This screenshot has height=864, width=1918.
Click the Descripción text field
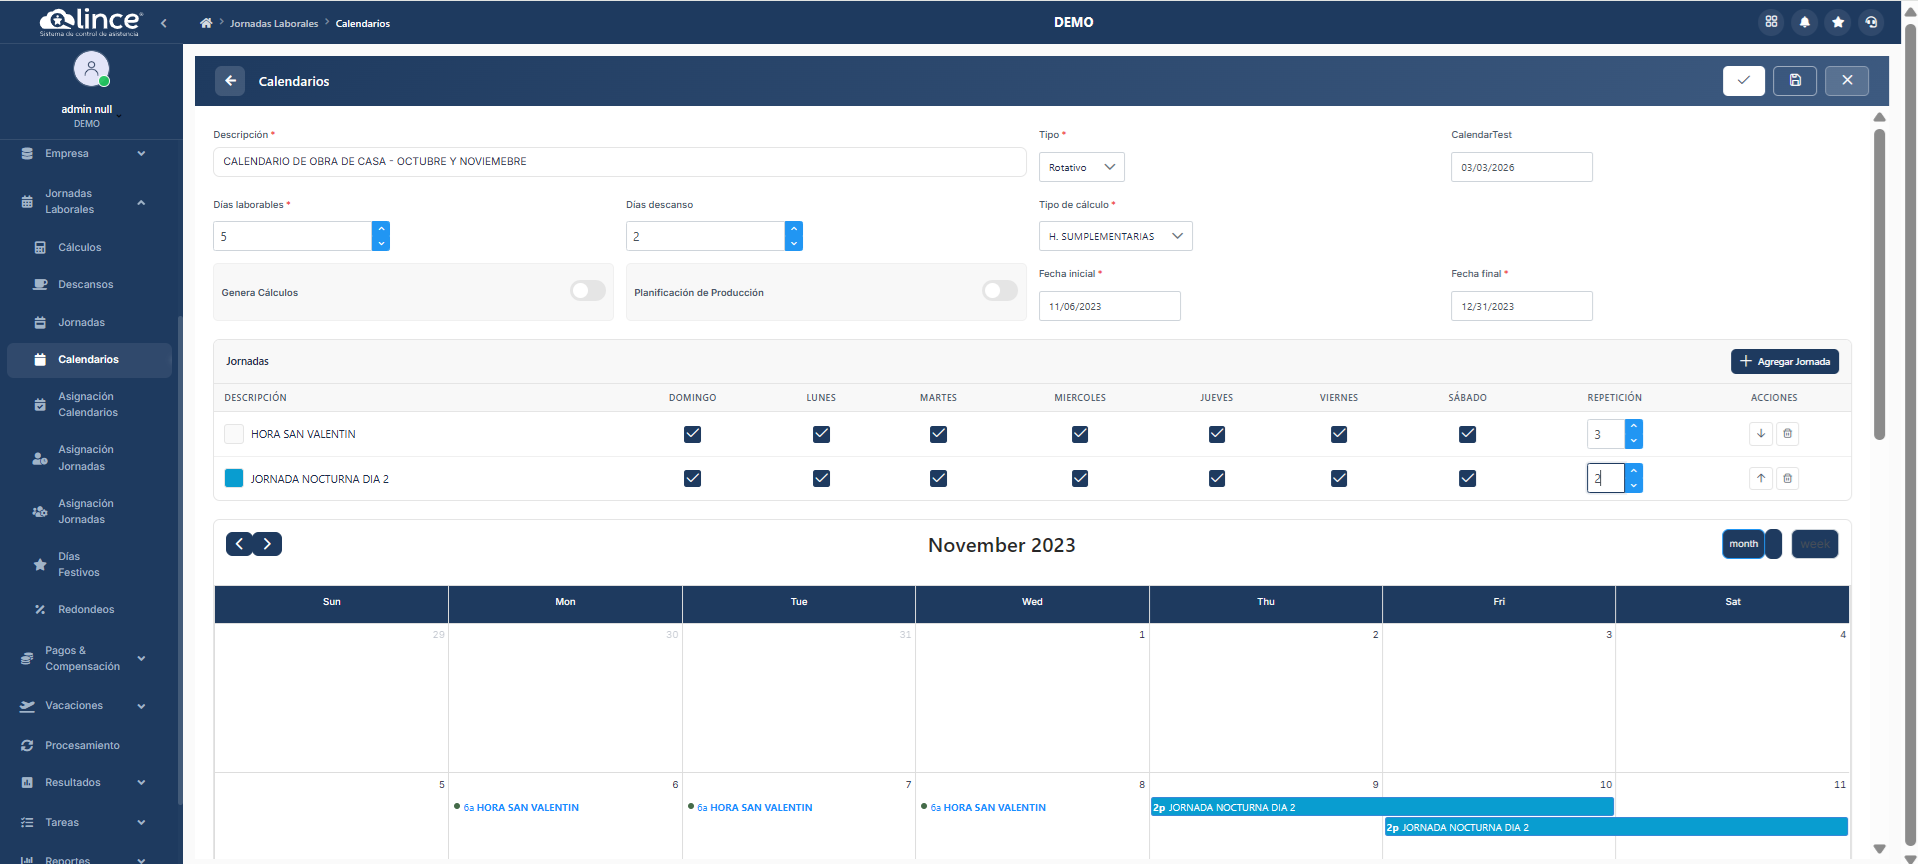pos(619,162)
